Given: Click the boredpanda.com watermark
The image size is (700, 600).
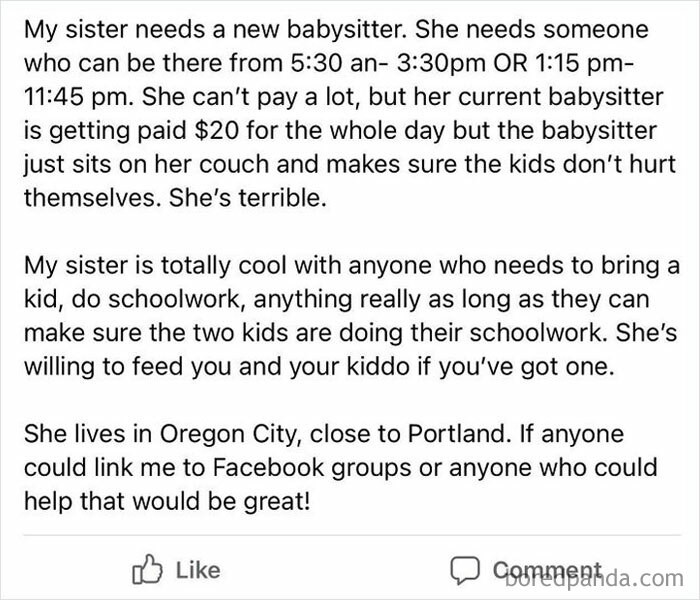Looking at the screenshot, I should 595,579.
